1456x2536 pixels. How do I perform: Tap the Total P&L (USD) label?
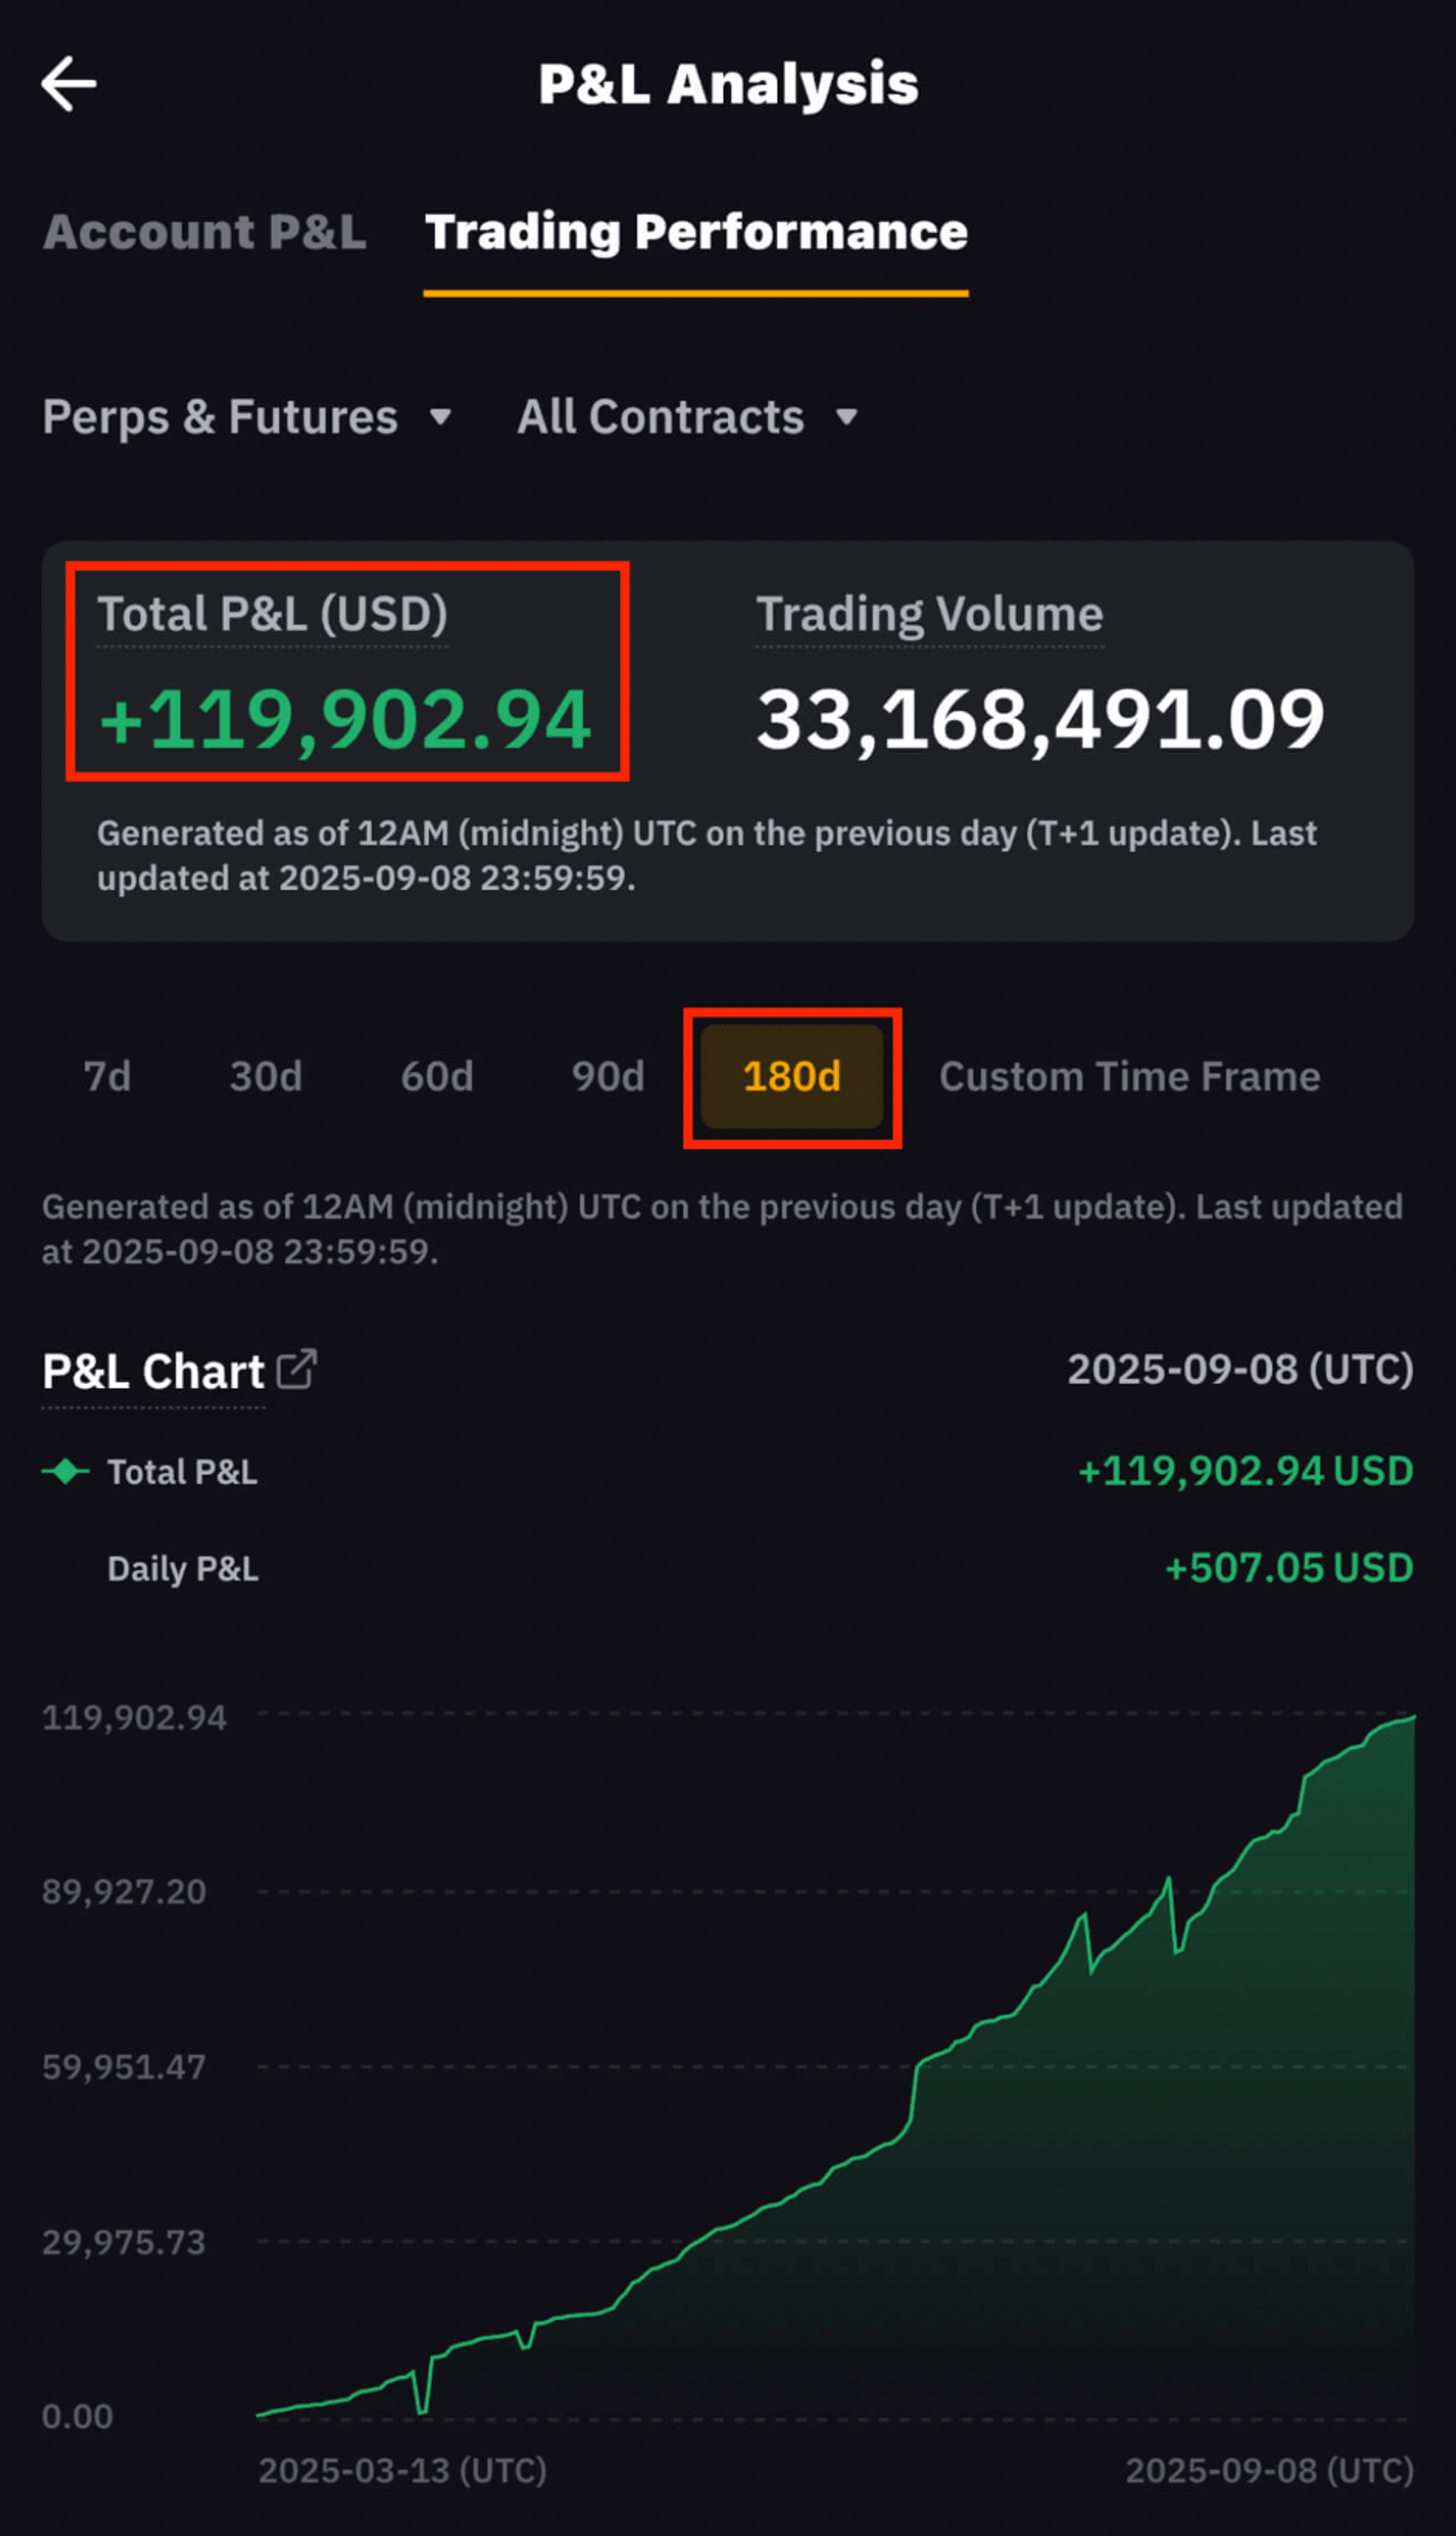coord(272,614)
